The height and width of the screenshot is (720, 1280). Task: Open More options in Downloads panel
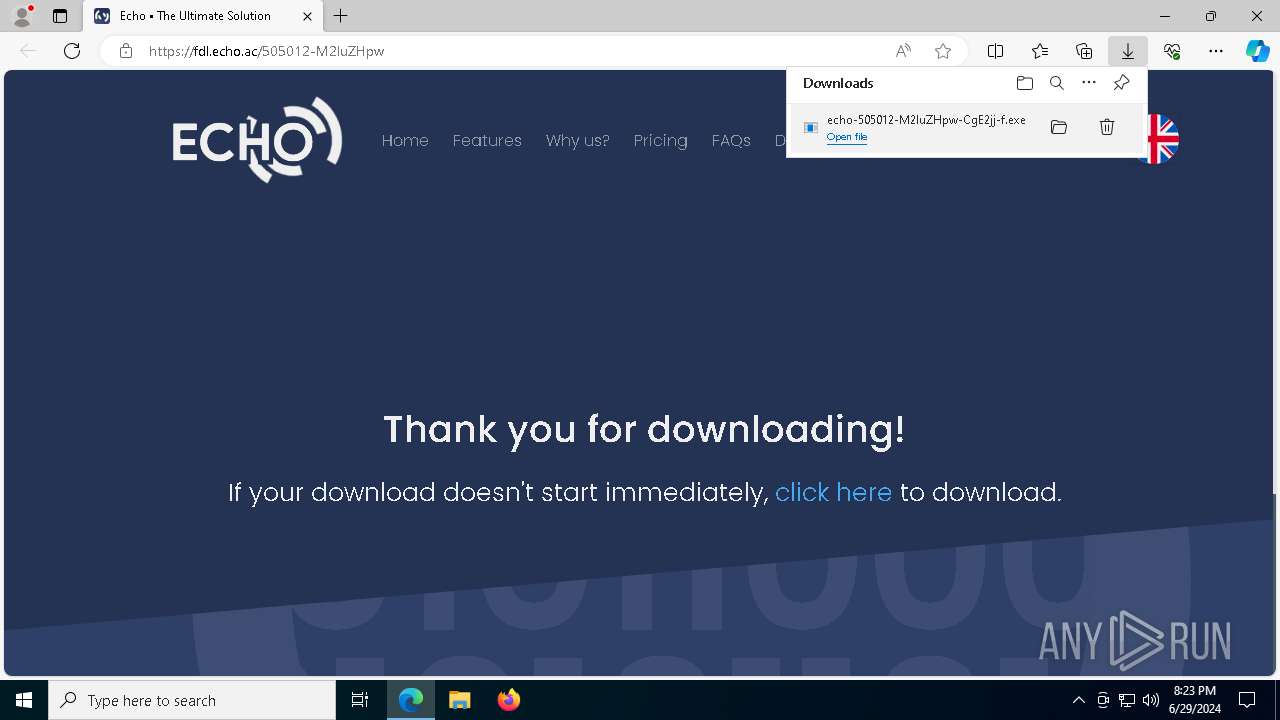tap(1089, 83)
